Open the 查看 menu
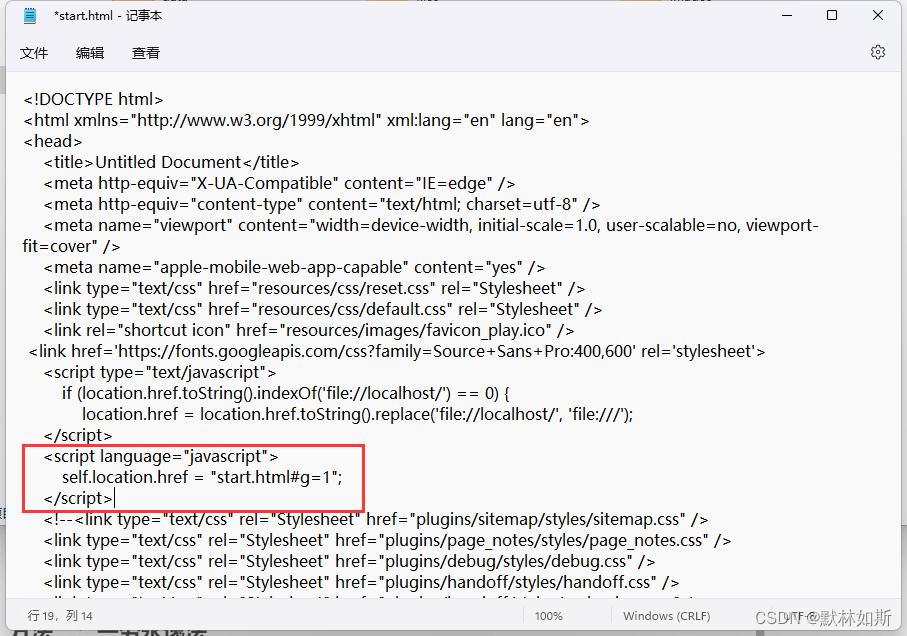 (x=146, y=53)
